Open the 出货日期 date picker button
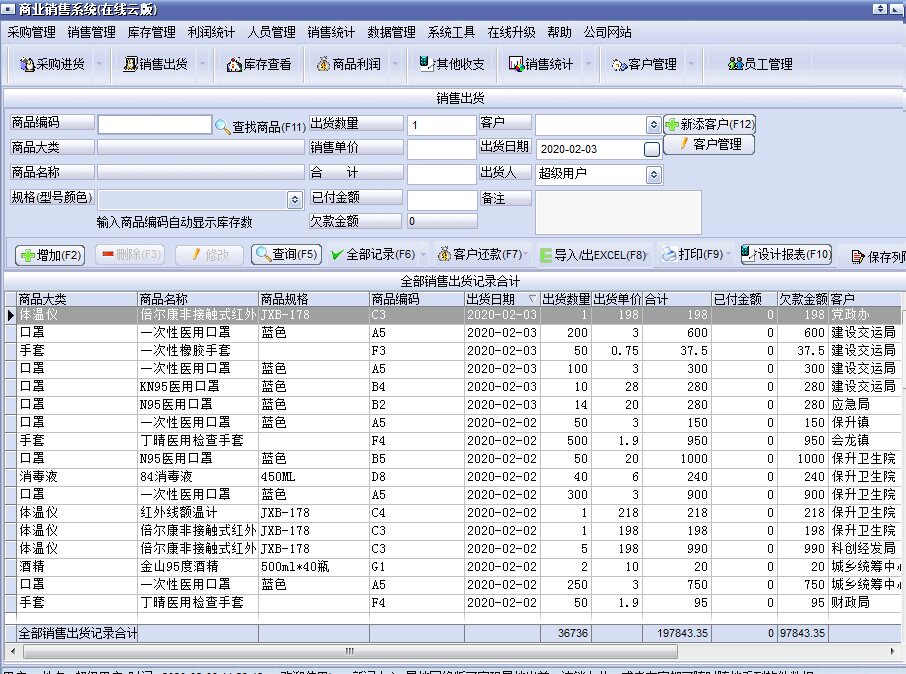906x674 pixels. 652,150
